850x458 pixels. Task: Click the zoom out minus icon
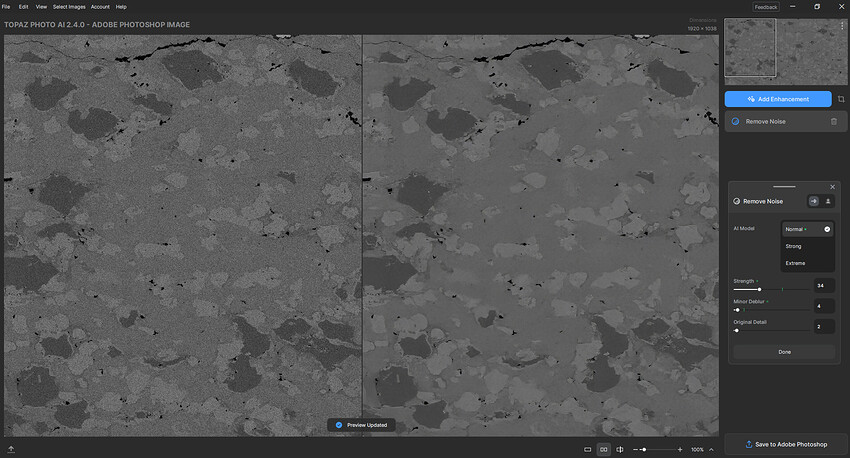[635, 450]
